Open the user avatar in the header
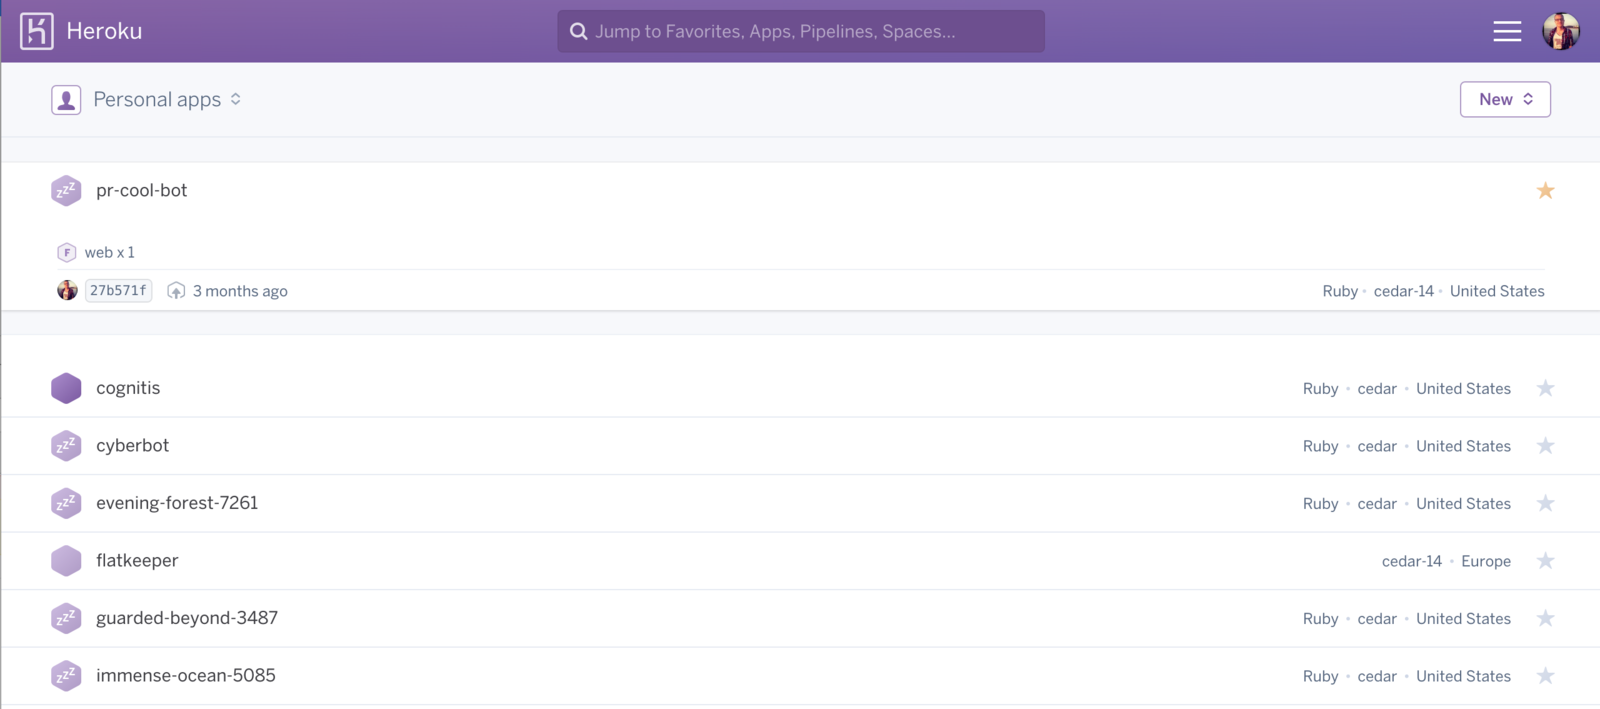 click(x=1560, y=31)
